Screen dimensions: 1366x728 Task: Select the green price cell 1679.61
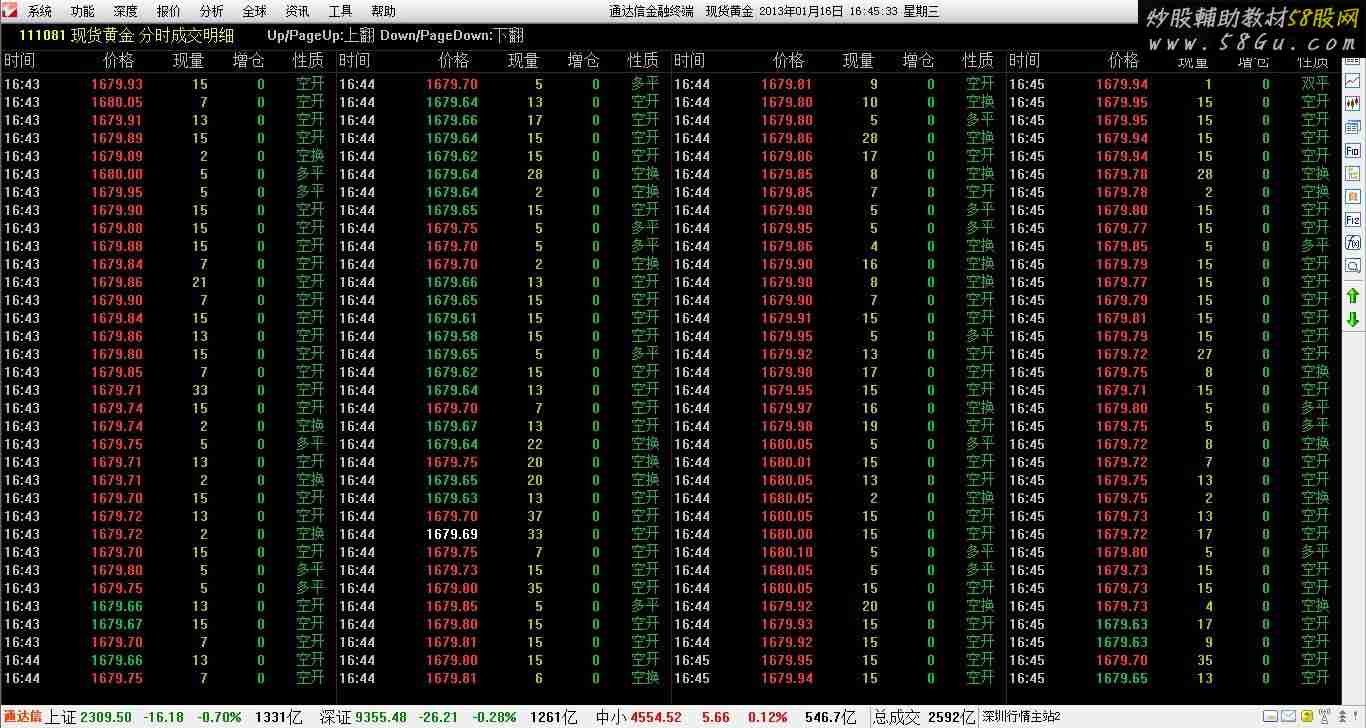tap(452, 318)
